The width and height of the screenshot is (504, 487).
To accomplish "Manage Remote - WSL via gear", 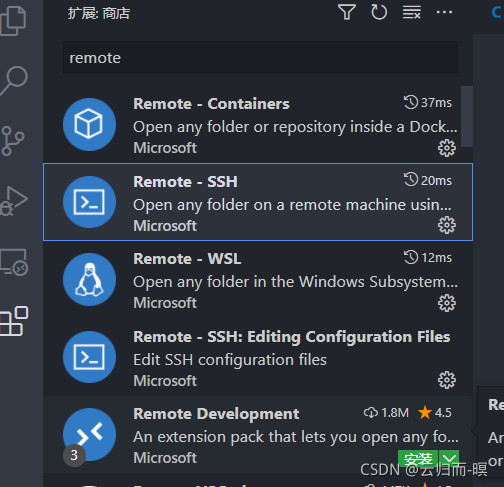I will click(447, 303).
